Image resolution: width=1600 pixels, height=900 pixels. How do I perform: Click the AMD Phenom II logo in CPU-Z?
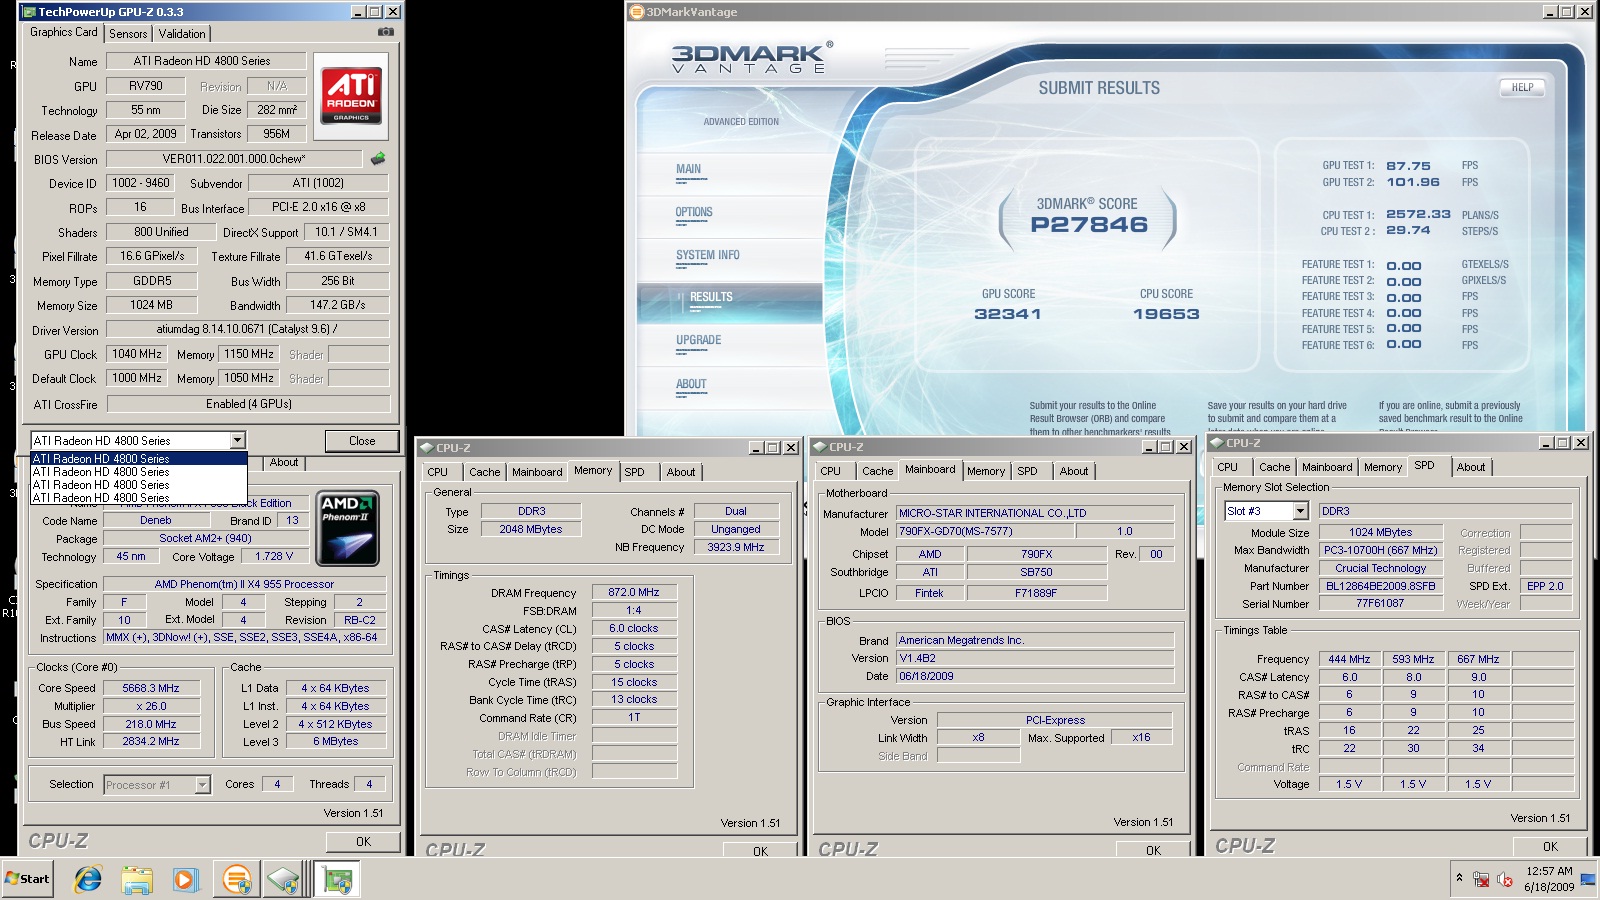(x=347, y=529)
